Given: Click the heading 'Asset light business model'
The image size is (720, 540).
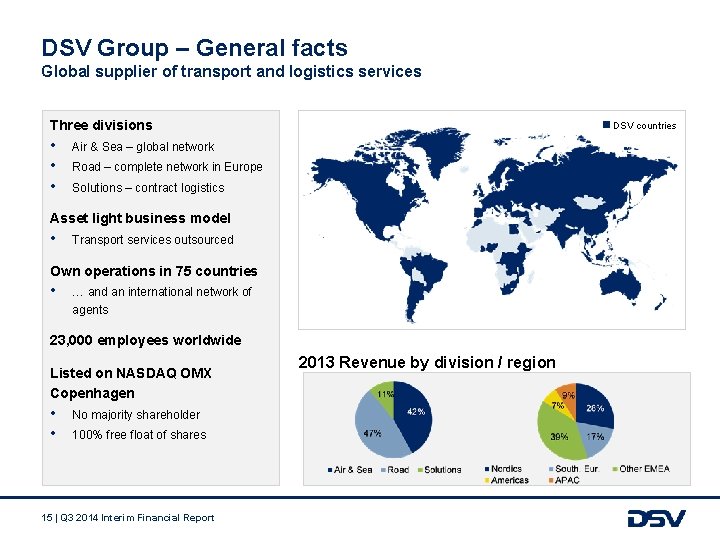Looking at the screenshot, I should click(140, 218).
